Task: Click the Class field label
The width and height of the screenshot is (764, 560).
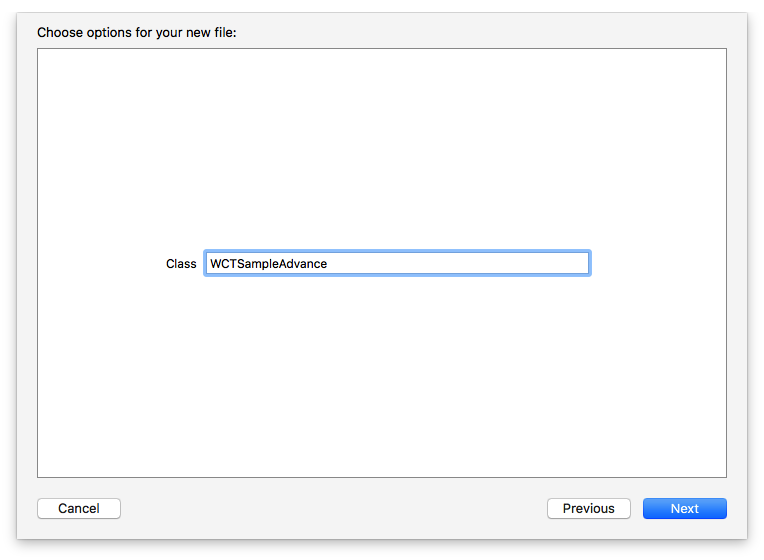Action: coord(181,264)
